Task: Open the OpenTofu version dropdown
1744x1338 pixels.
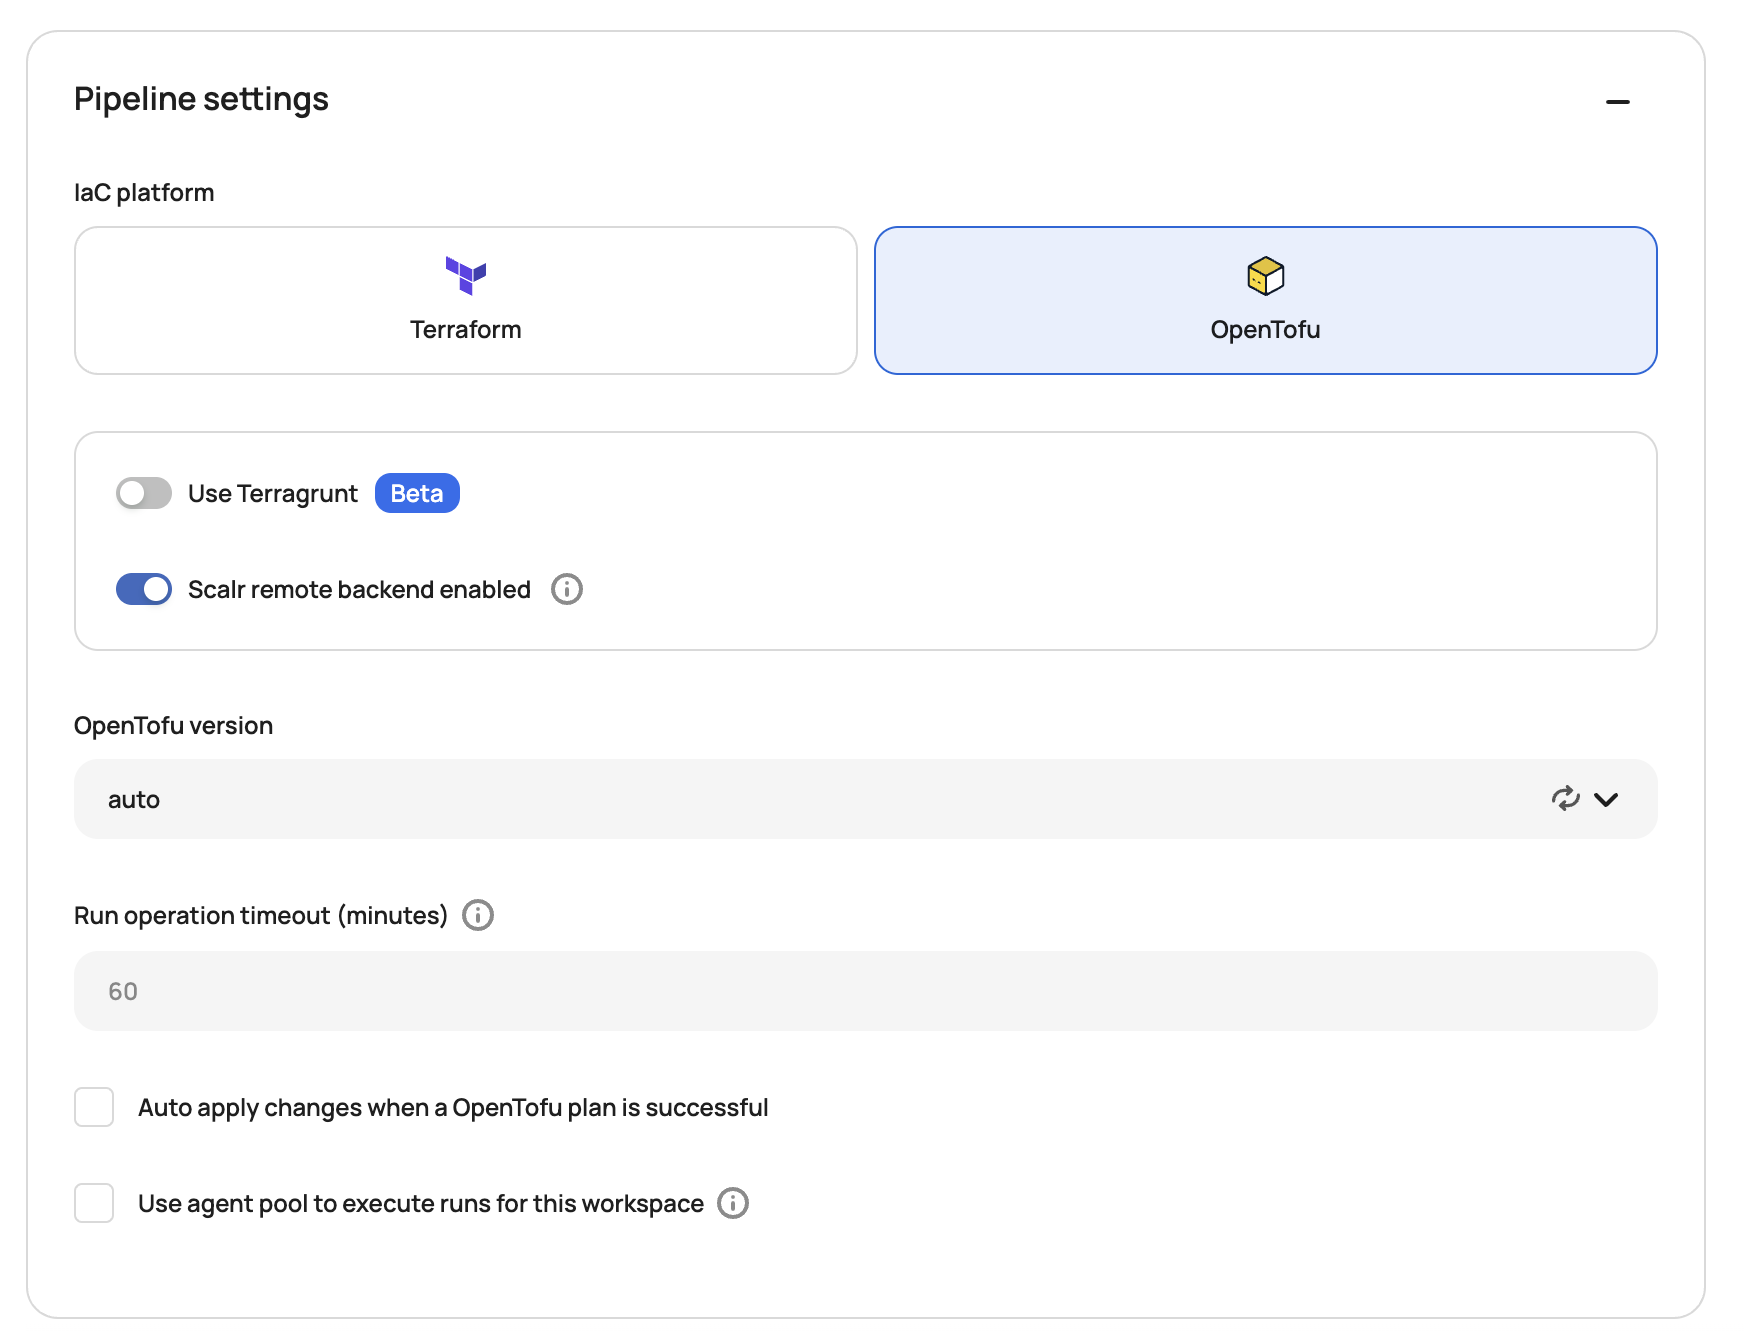Action: click(800, 799)
